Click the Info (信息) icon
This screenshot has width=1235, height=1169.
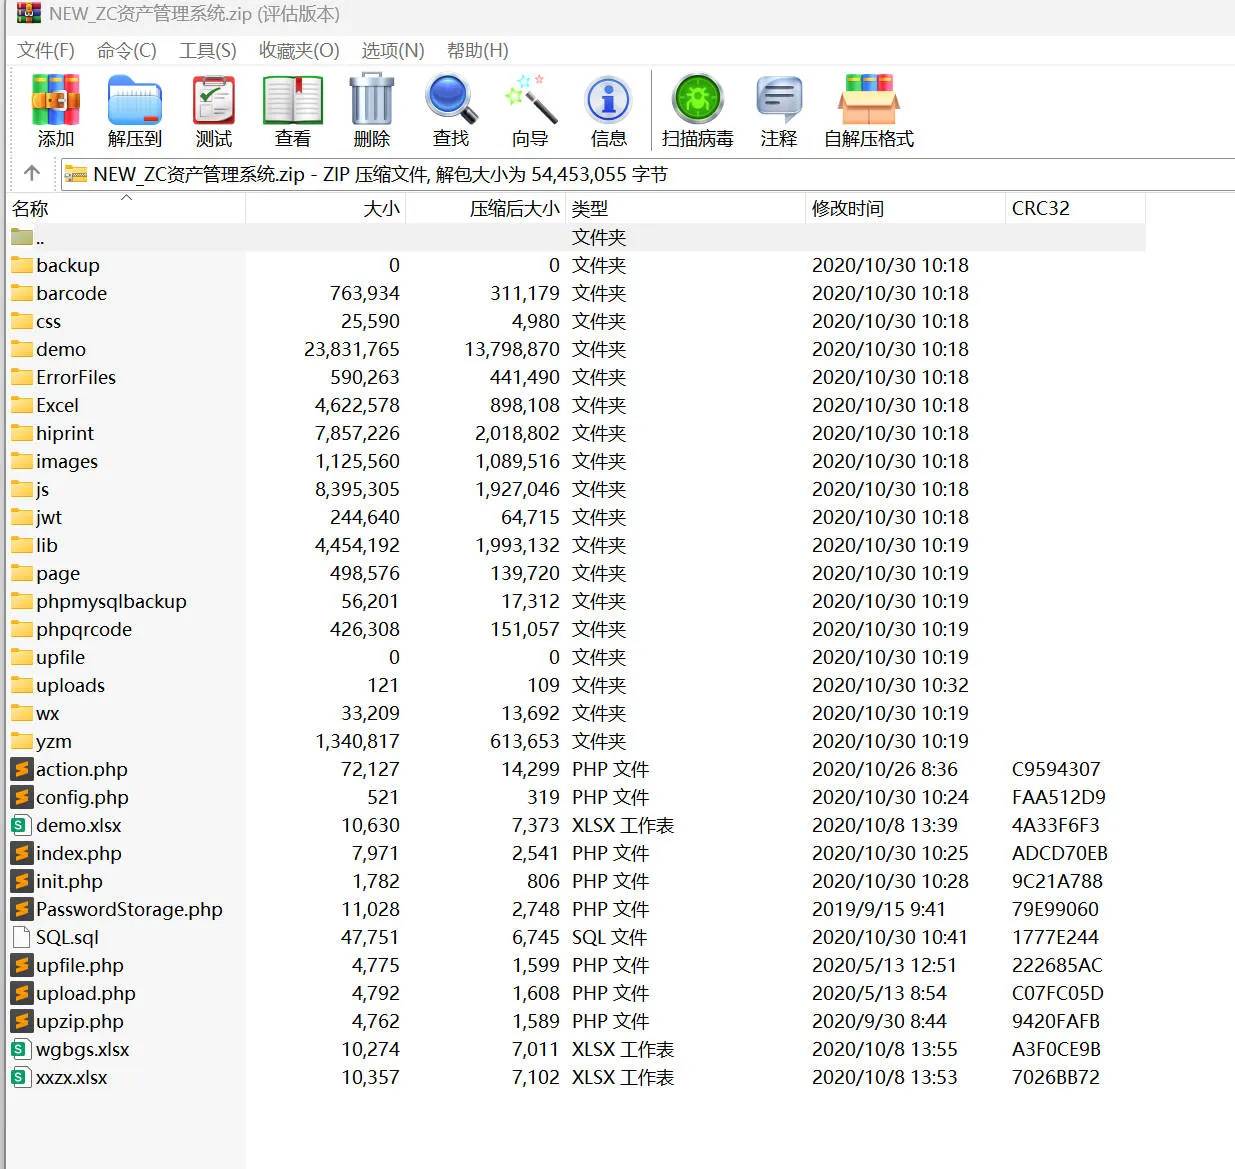pyautogui.click(x=608, y=100)
